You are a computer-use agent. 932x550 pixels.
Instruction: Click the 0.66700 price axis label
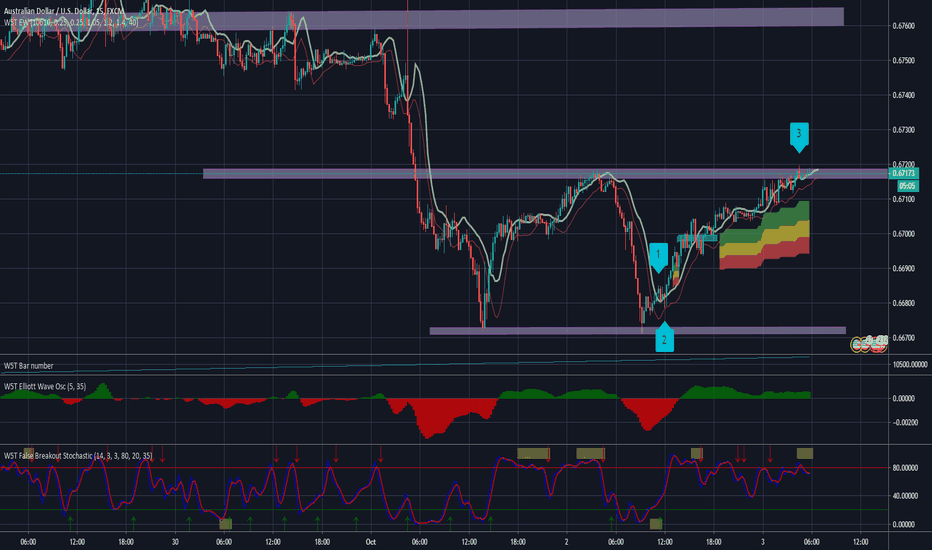(x=903, y=338)
